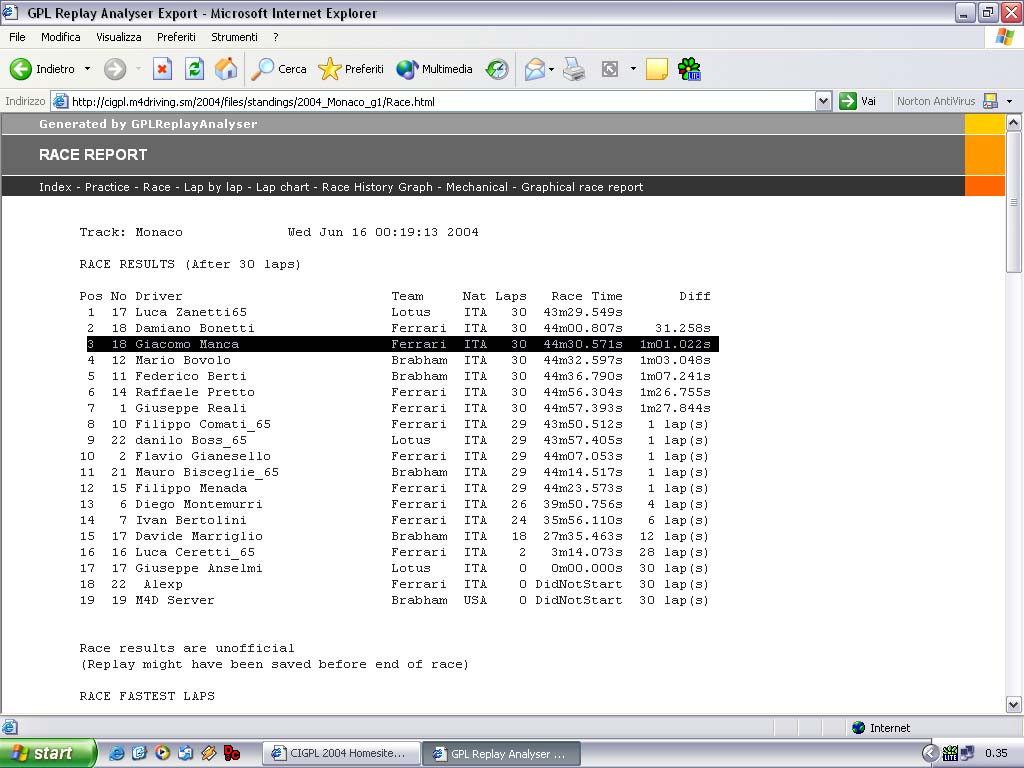This screenshot has width=1024, height=768.
Task: Stop page loading with red X icon
Action: click(x=162, y=69)
